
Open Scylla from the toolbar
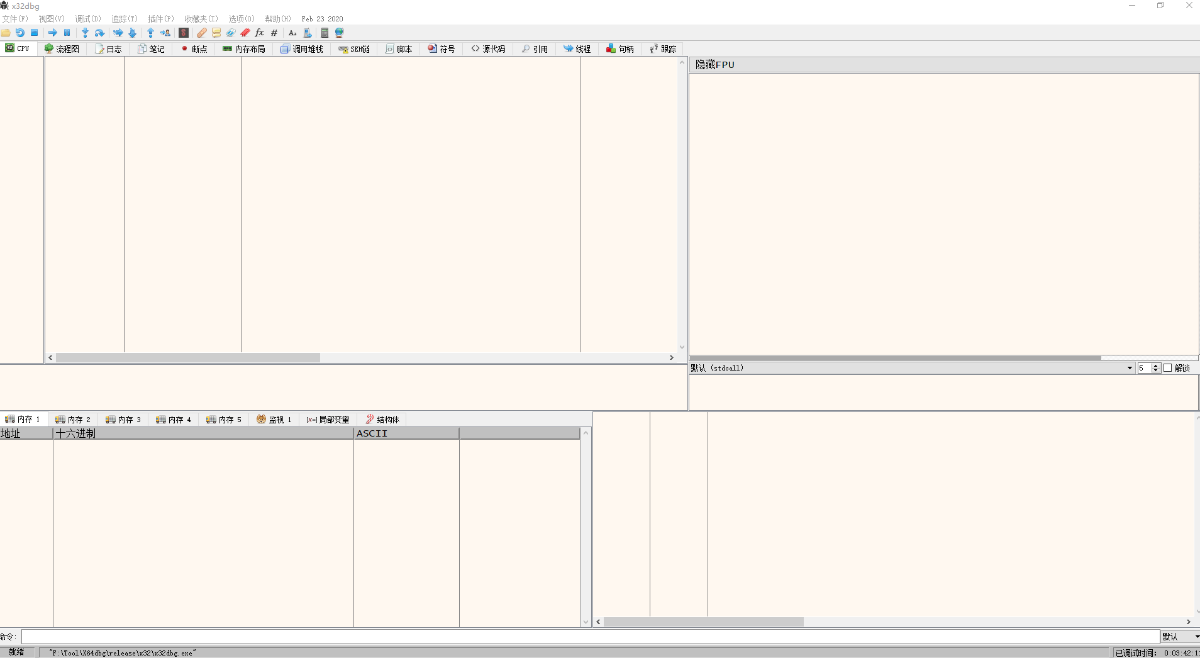click(183, 33)
